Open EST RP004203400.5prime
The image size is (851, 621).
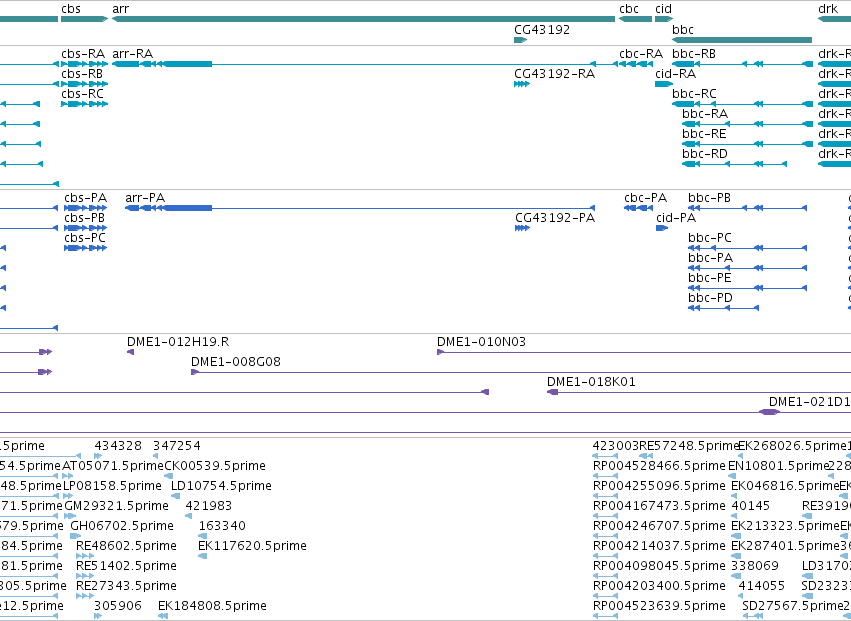[x=659, y=586]
